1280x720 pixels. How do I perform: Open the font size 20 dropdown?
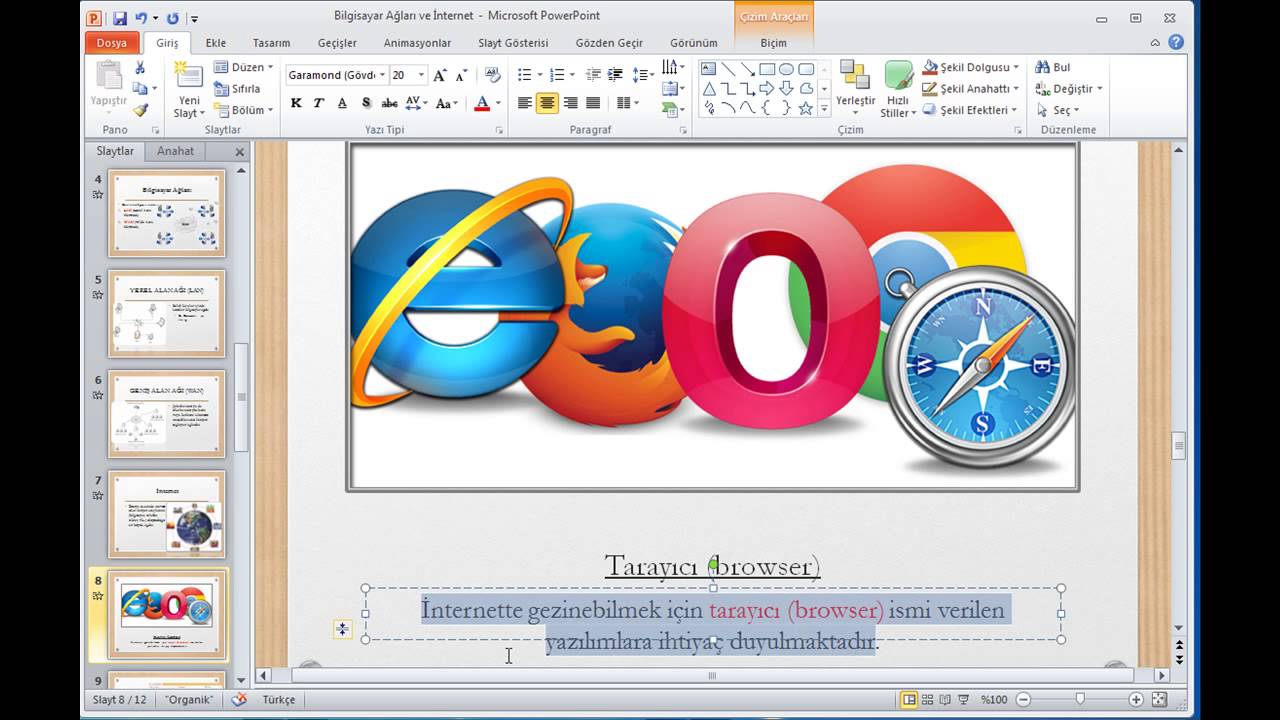pos(421,75)
